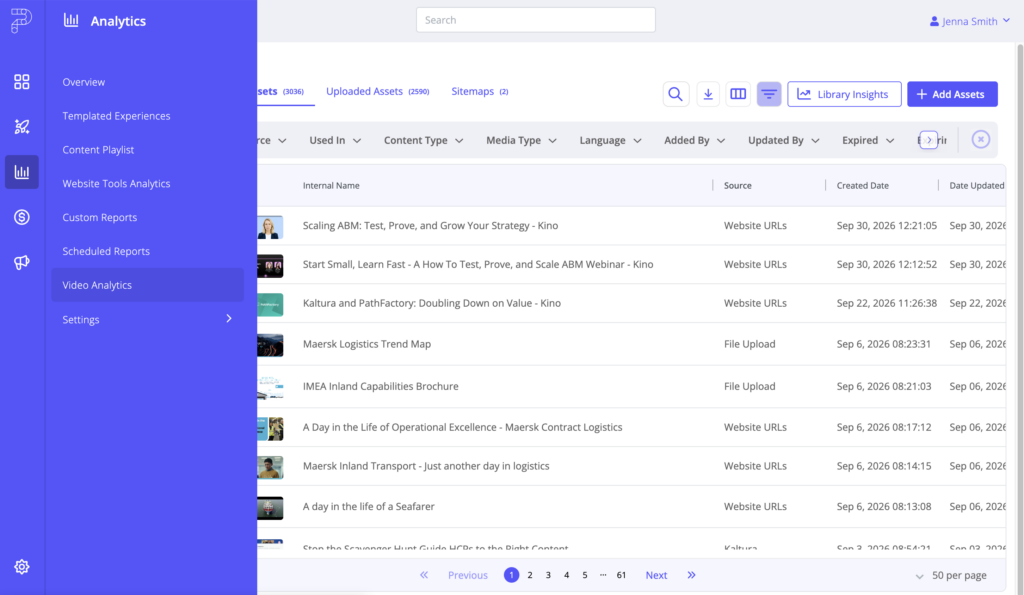Click the Library Insights button
The width and height of the screenshot is (1024, 595).
(844, 94)
